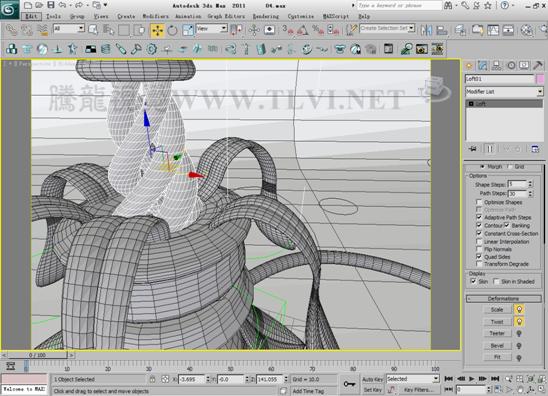Click the Auto Key button

[x=373, y=379]
